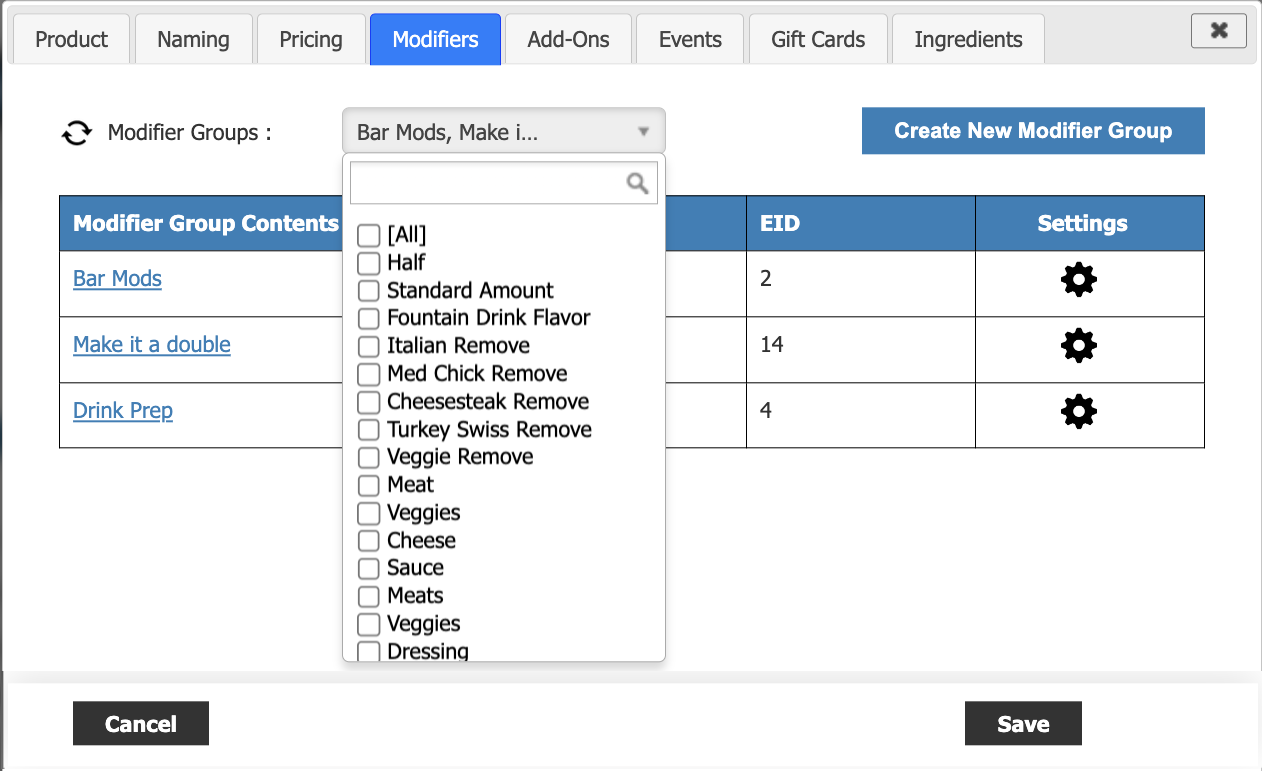This screenshot has height=771, width=1262.
Task: Click the Modifier Groups label
Action: click(x=190, y=132)
